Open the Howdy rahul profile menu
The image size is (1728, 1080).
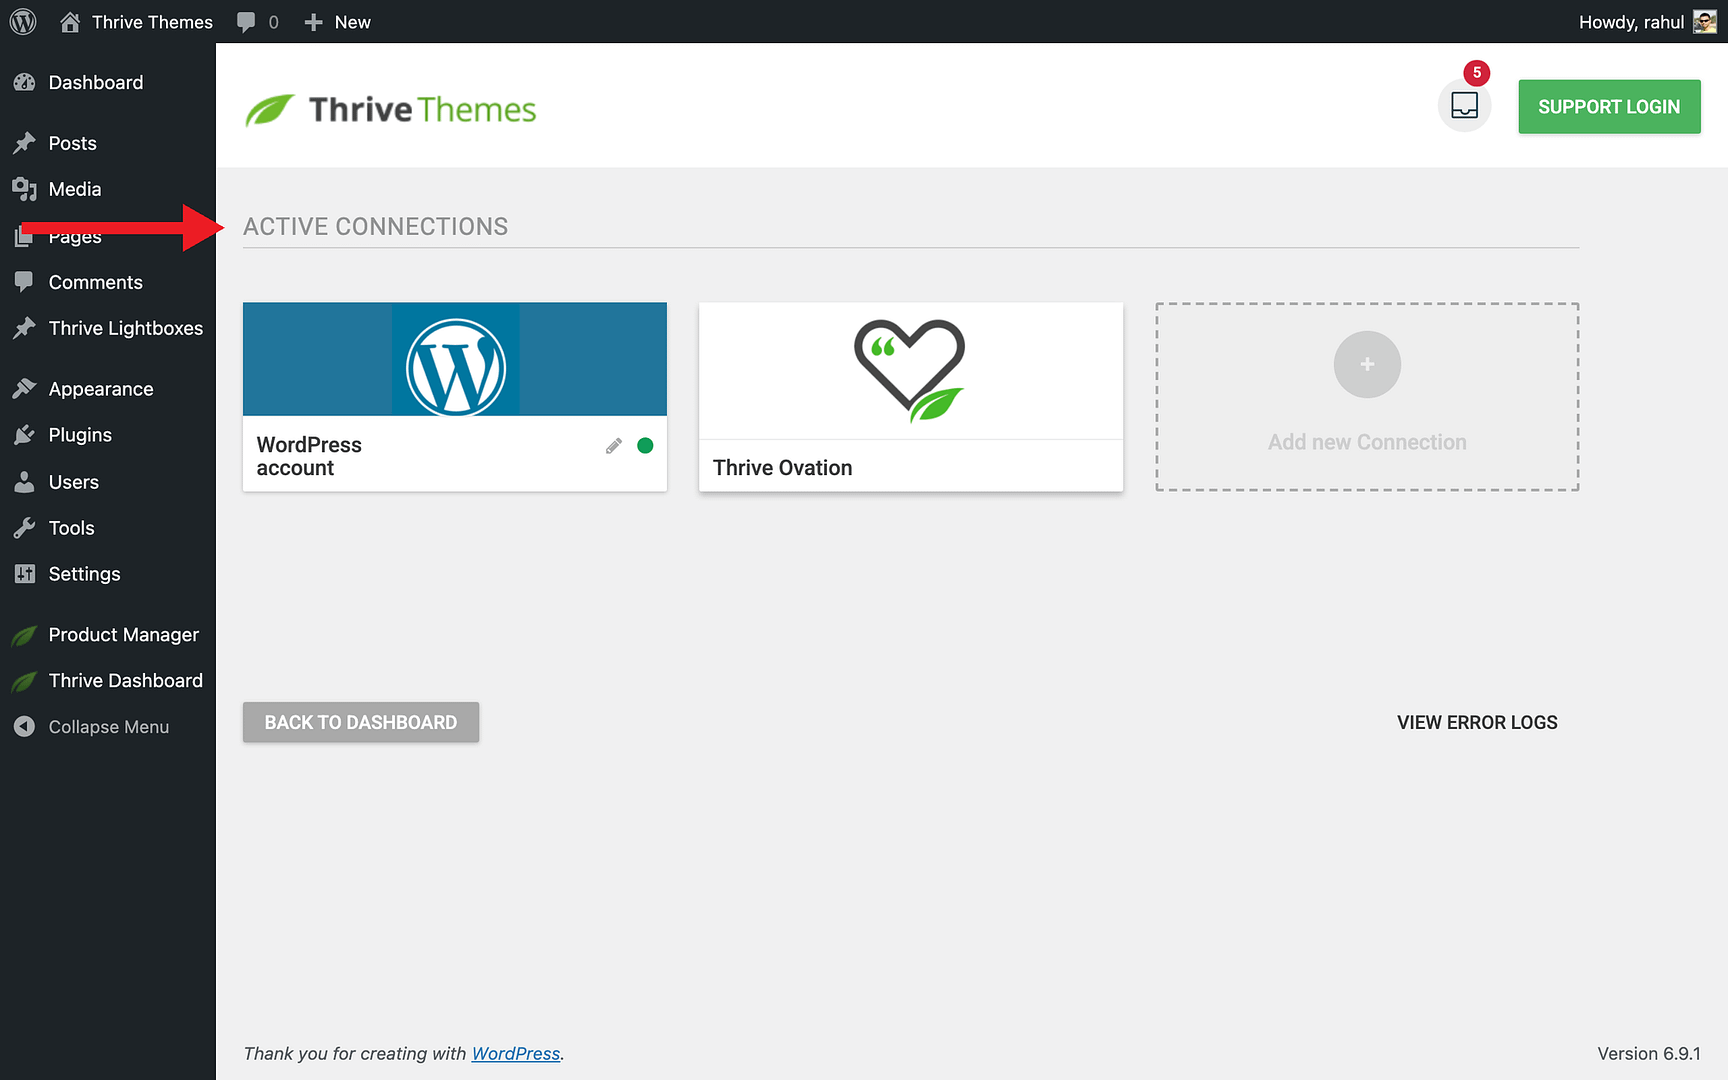coord(1631,21)
